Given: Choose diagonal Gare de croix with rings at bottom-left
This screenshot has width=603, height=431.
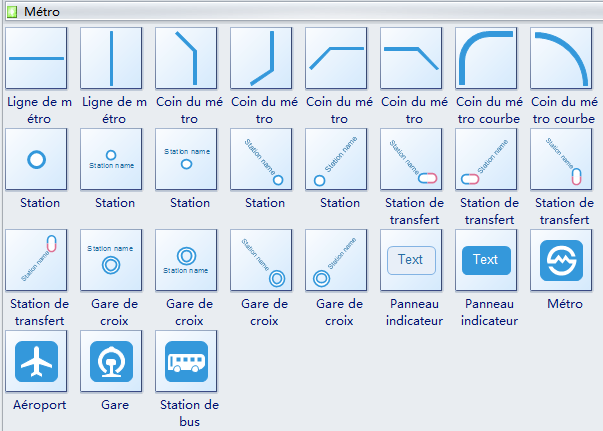Looking at the screenshot, I should 335,260.
